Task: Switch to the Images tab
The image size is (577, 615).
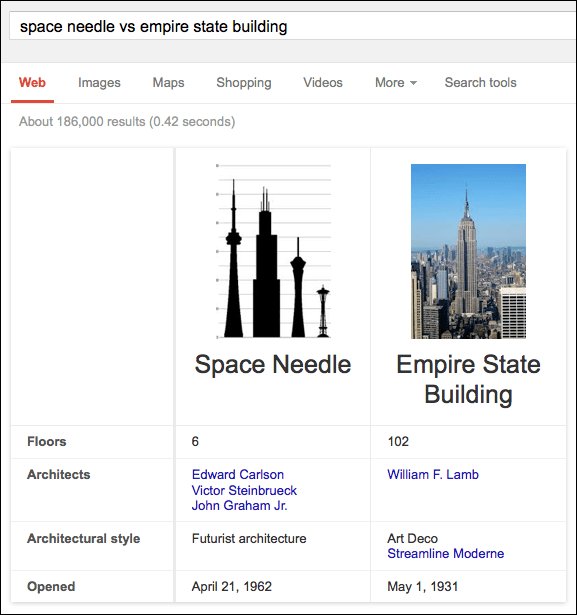Action: point(99,83)
